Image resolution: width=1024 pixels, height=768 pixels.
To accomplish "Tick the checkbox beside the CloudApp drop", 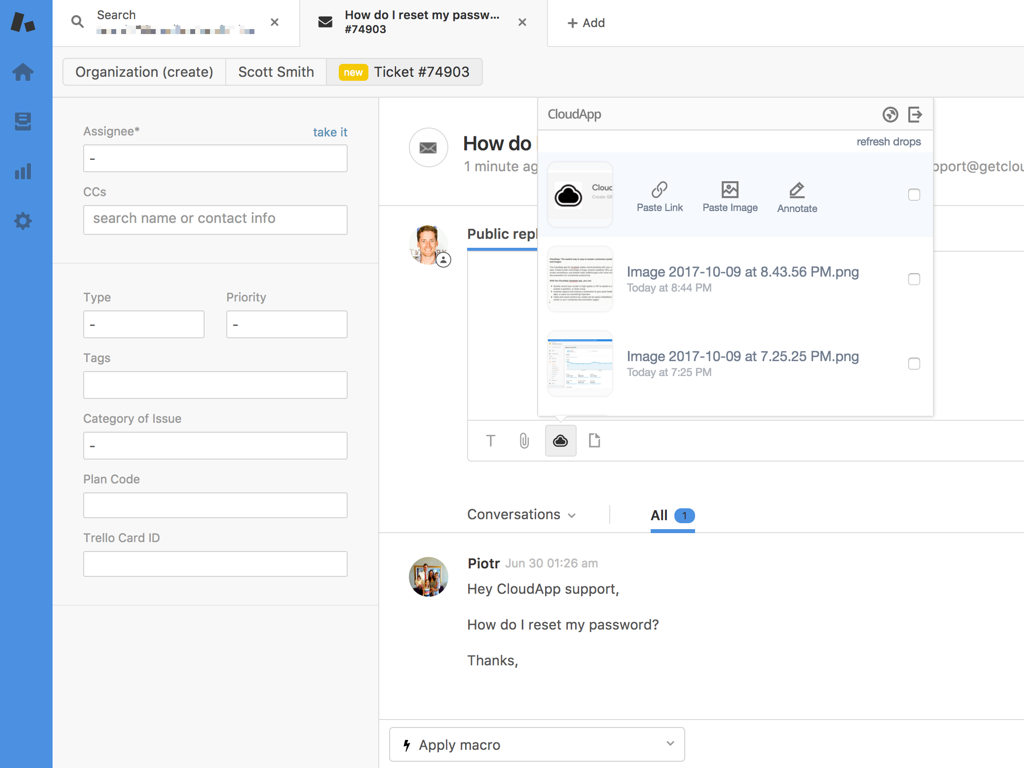I will click(913, 195).
